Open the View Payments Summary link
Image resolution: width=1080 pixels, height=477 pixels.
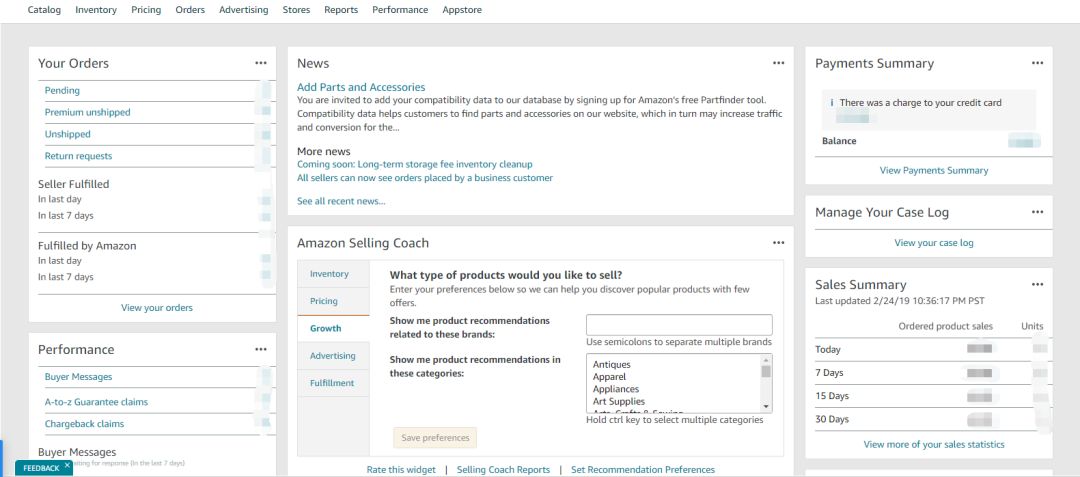pyautogui.click(x=934, y=170)
